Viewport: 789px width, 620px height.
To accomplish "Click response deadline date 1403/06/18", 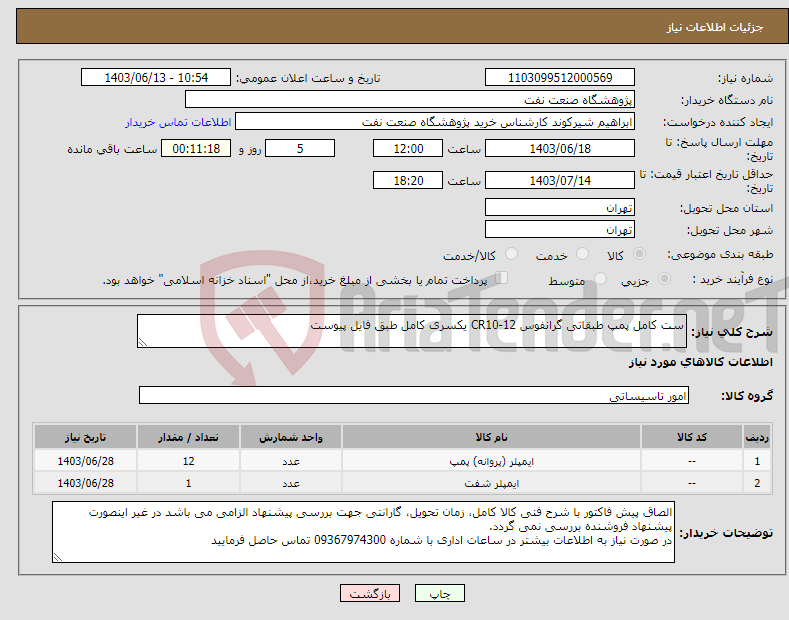I will (x=560, y=148).
